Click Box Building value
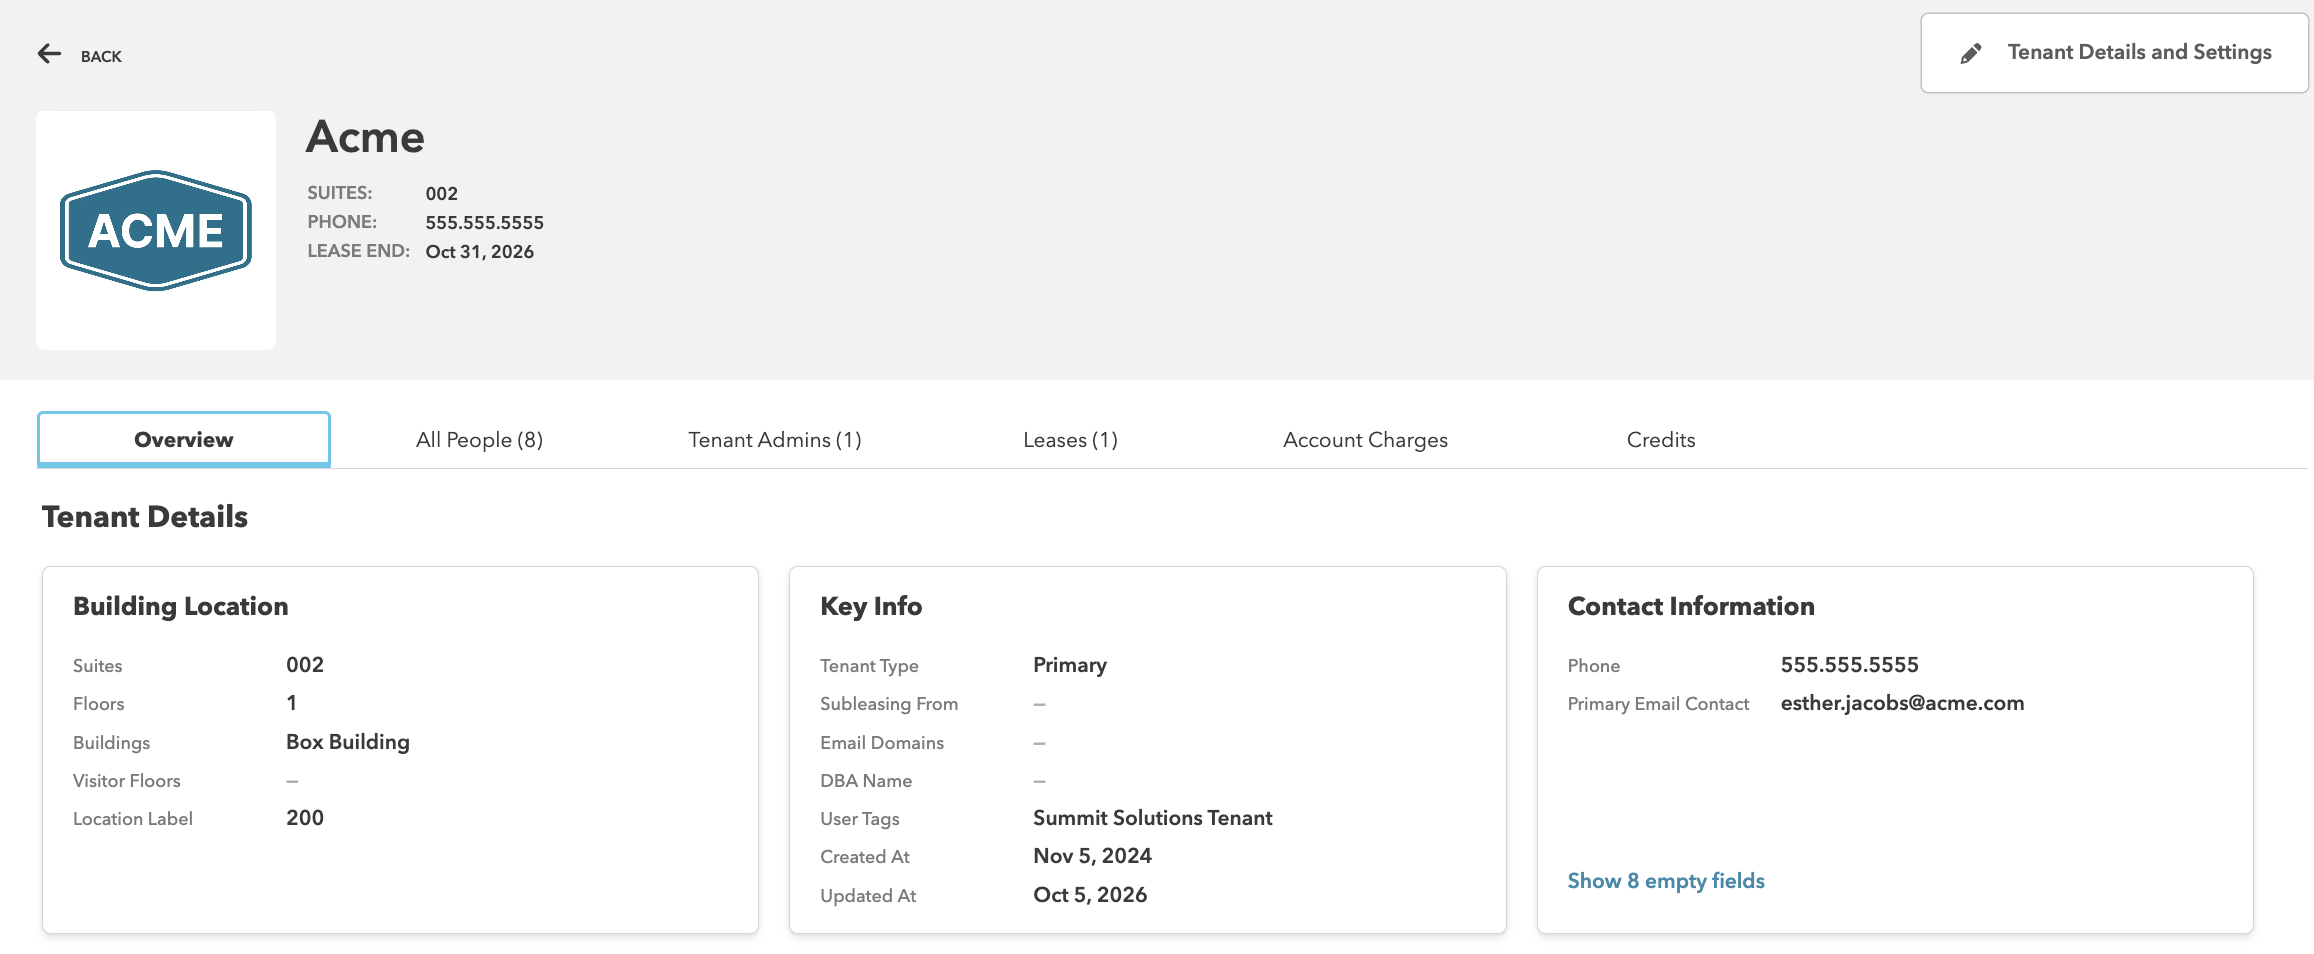This screenshot has height=954, width=2314. pyautogui.click(x=348, y=742)
